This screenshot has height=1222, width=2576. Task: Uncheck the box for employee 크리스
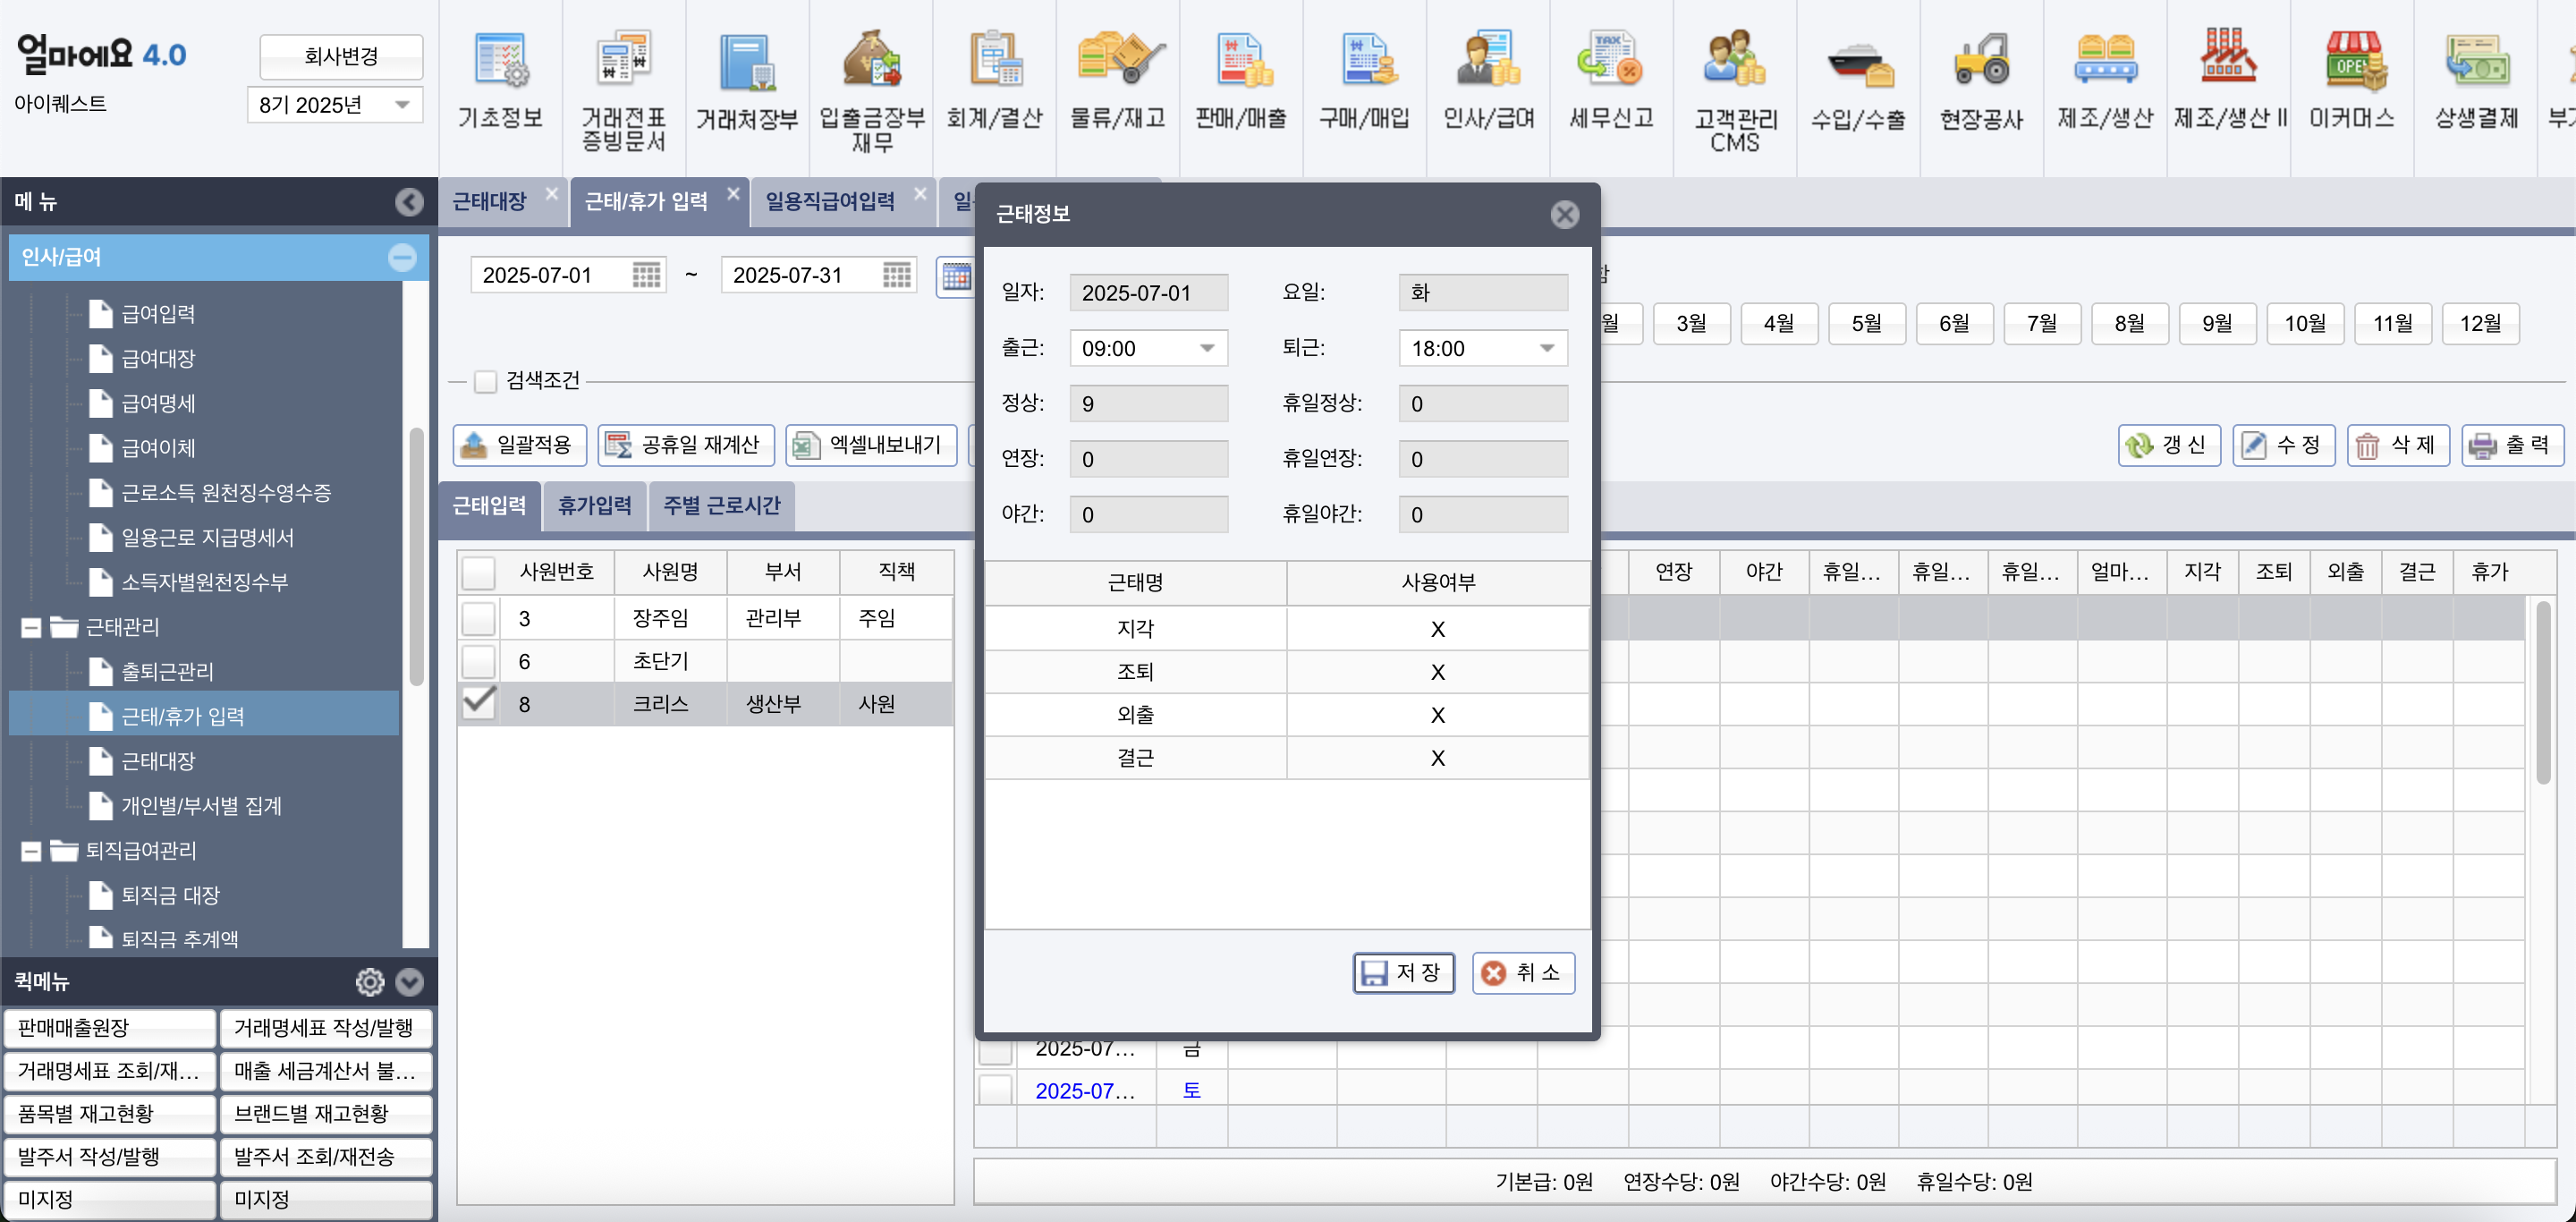tap(479, 703)
